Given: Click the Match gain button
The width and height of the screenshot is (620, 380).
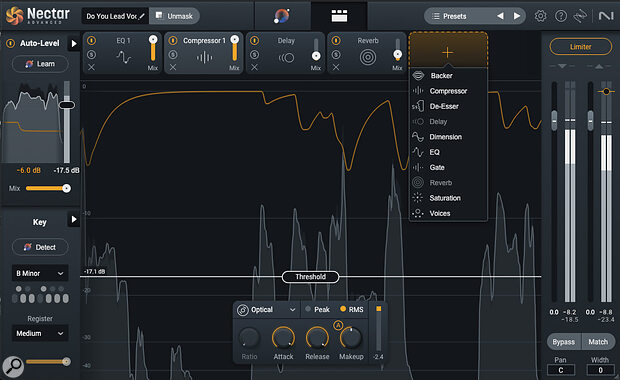Looking at the screenshot, I should pos(598,342).
